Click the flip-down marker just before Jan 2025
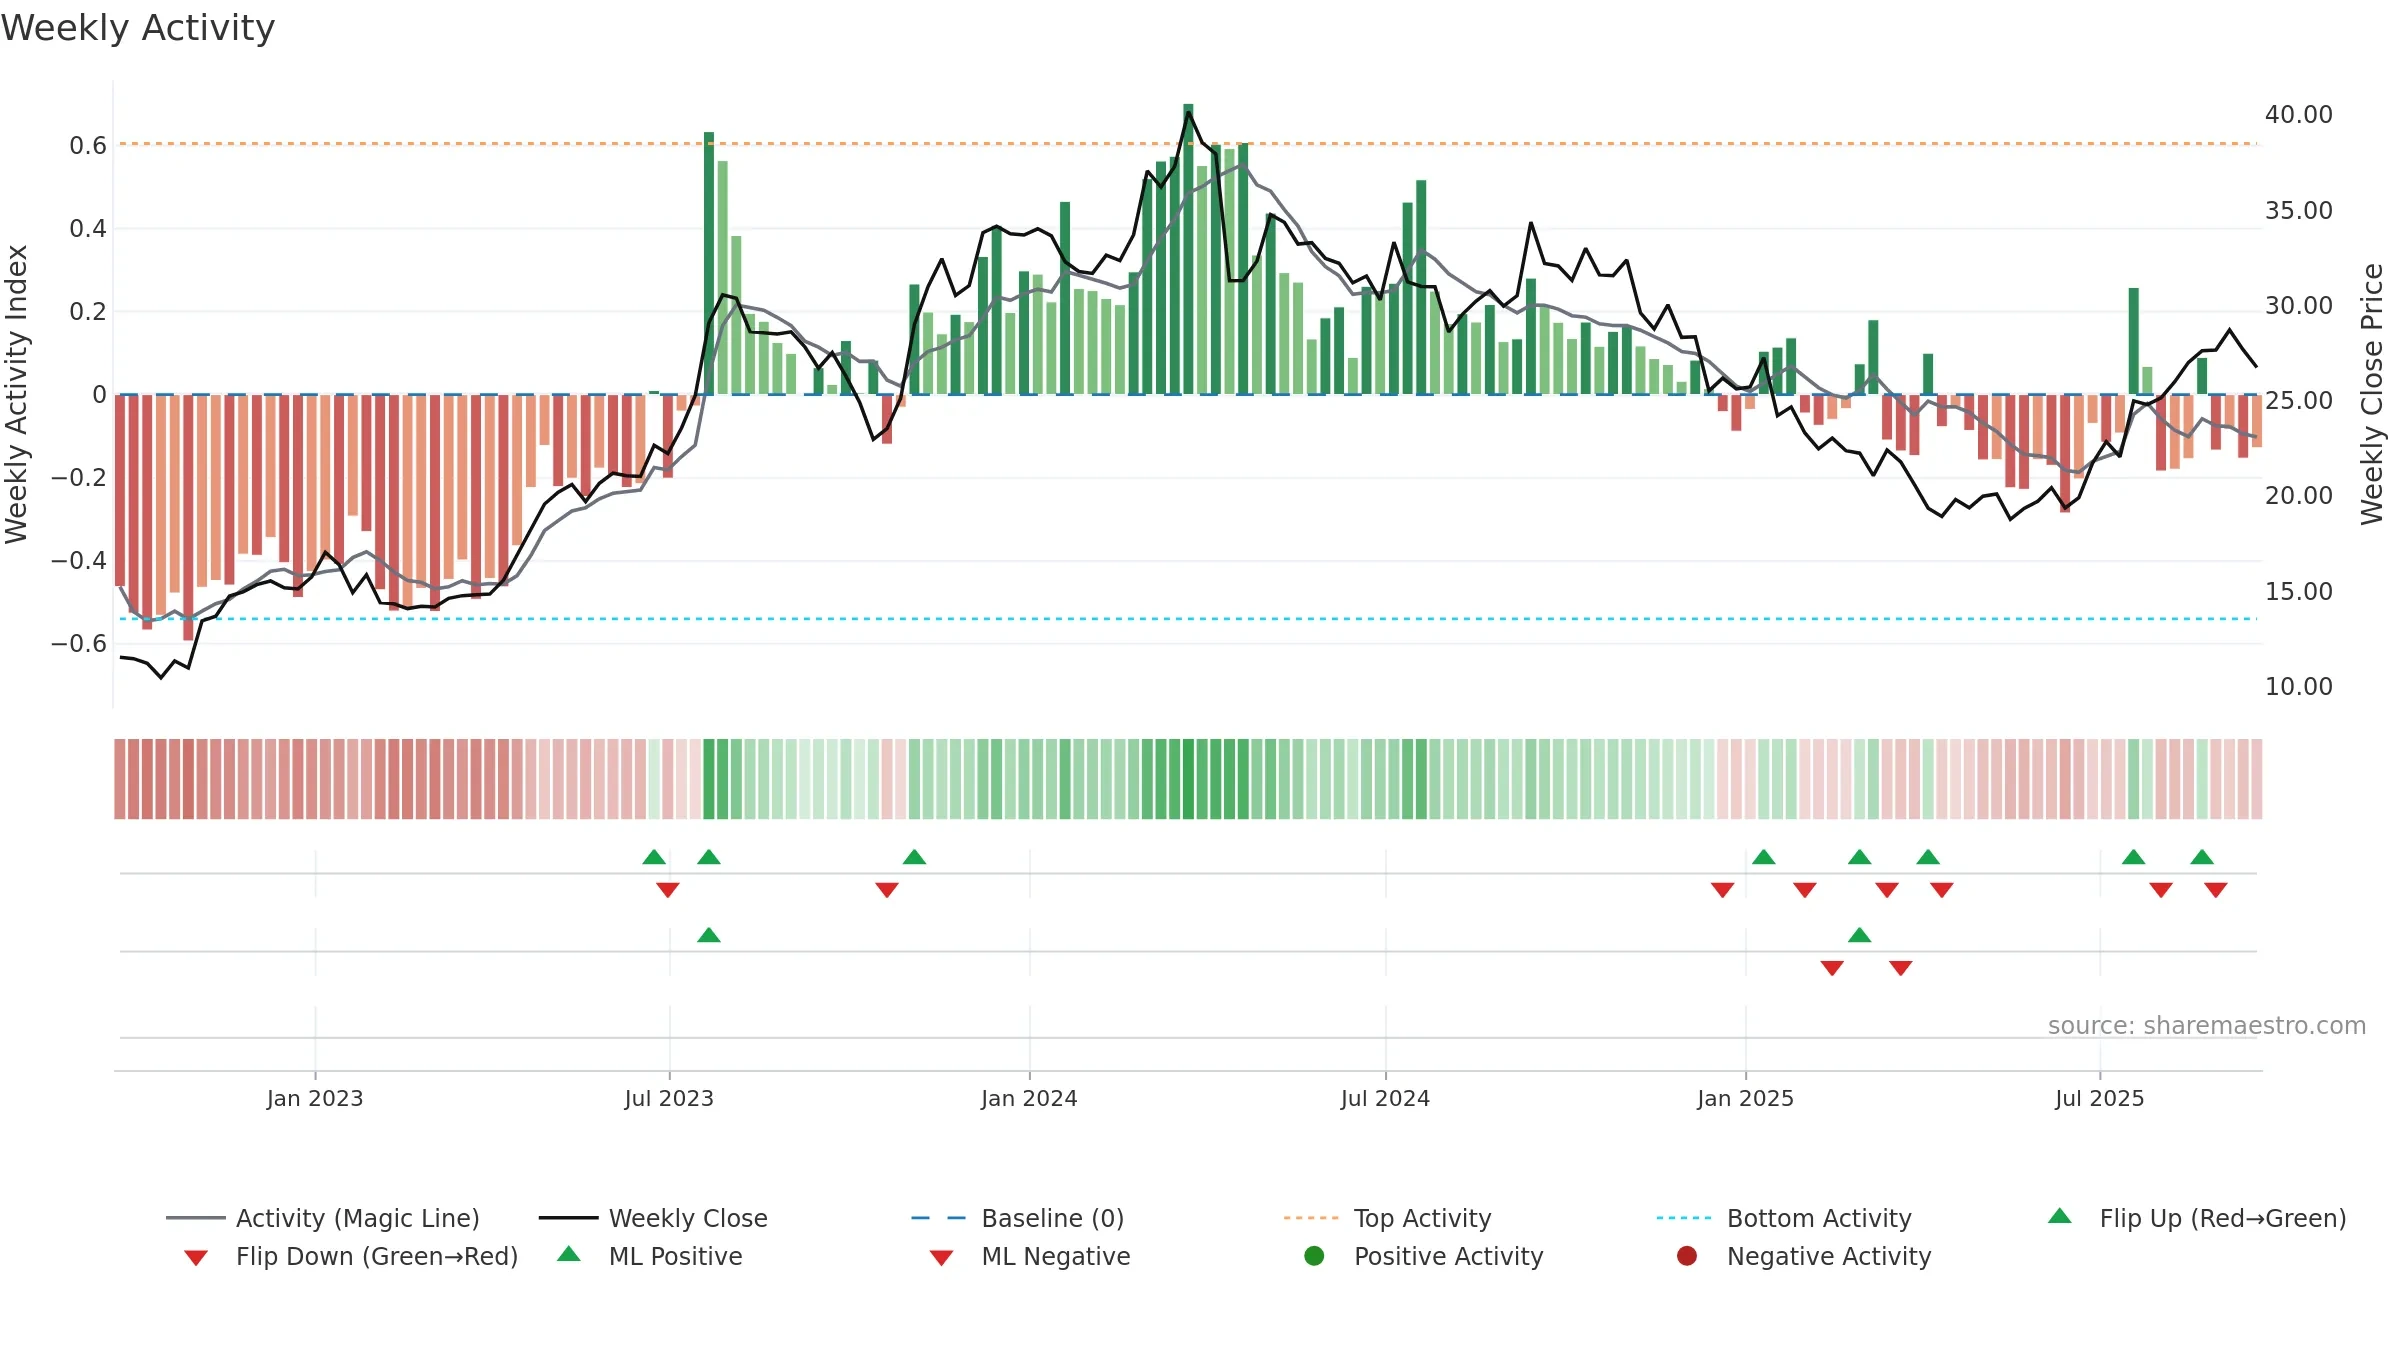The image size is (2400, 1350). tap(1722, 890)
